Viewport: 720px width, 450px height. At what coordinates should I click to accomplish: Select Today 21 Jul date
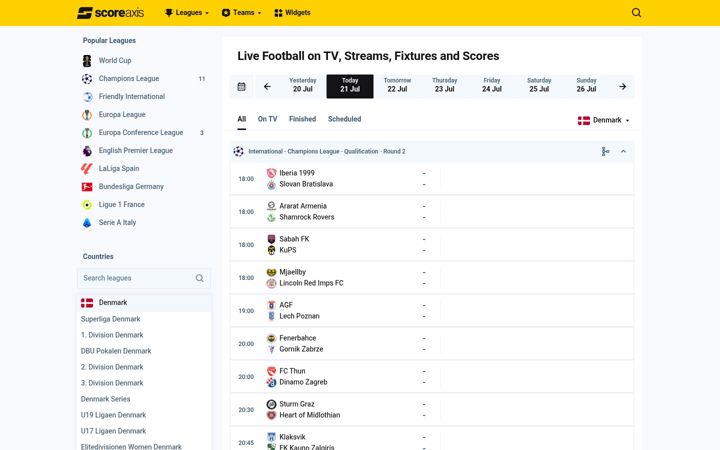tap(350, 86)
